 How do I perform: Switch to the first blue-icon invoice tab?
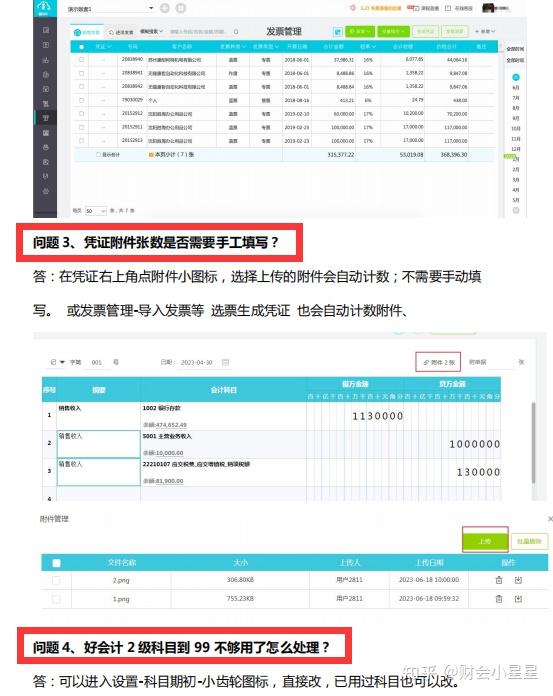[x=87, y=32]
